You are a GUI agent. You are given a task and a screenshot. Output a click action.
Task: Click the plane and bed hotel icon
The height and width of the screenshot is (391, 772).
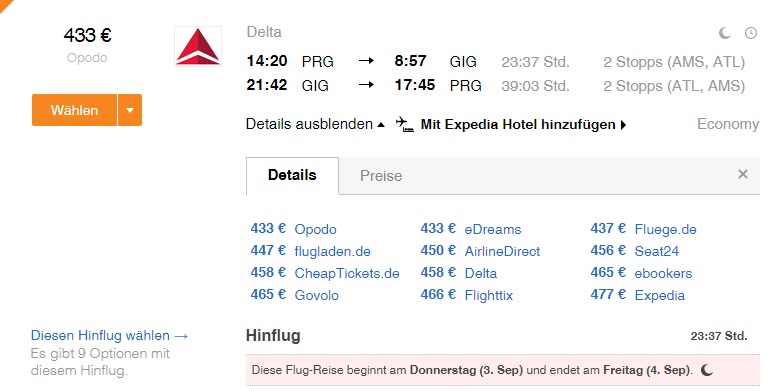(405, 124)
